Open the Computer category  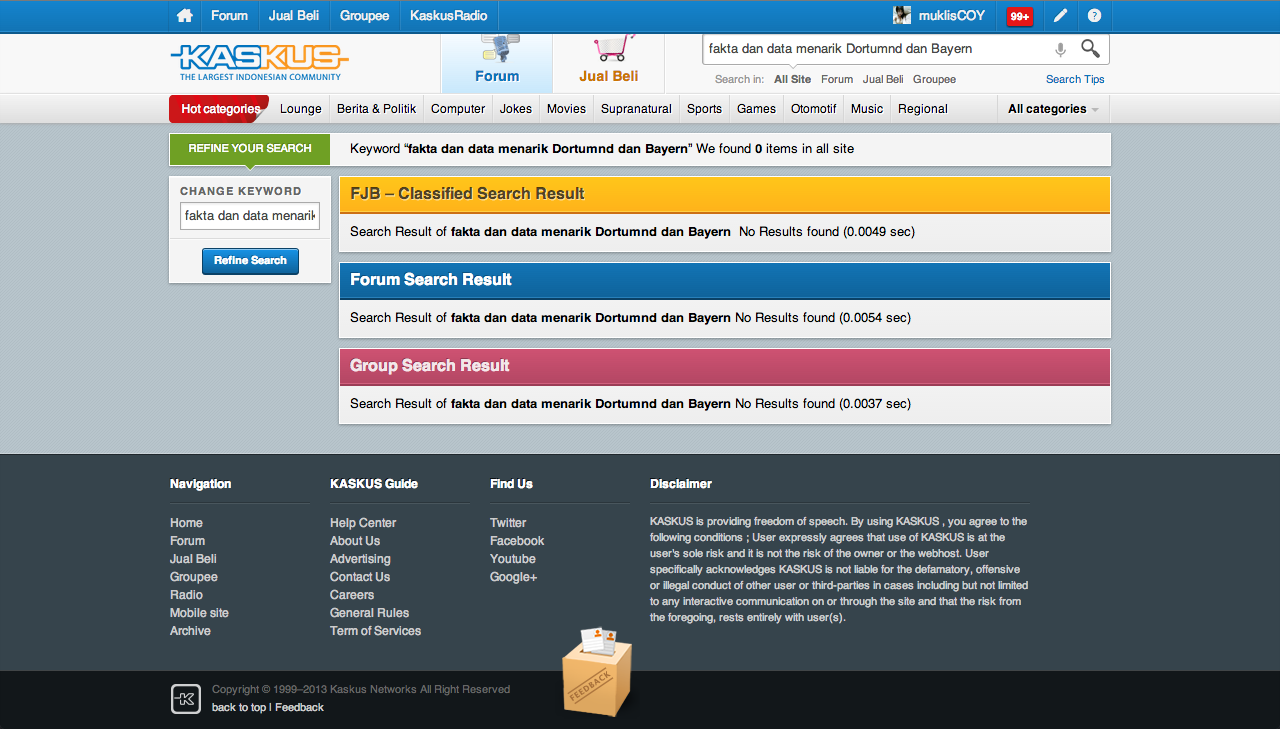pyautogui.click(x=458, y=109)
